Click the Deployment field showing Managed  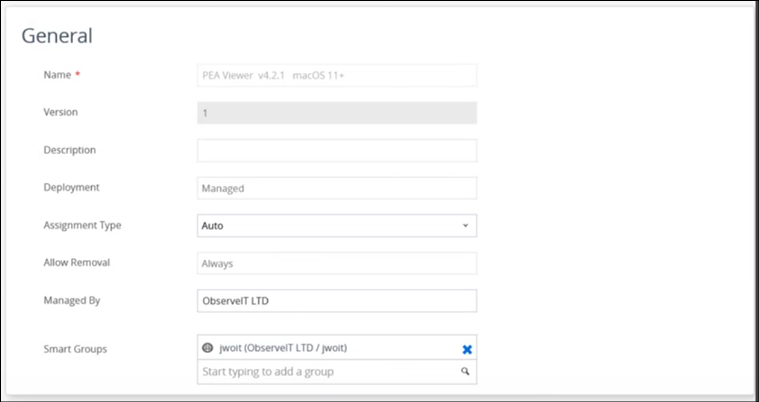click(x=336, y=188)
